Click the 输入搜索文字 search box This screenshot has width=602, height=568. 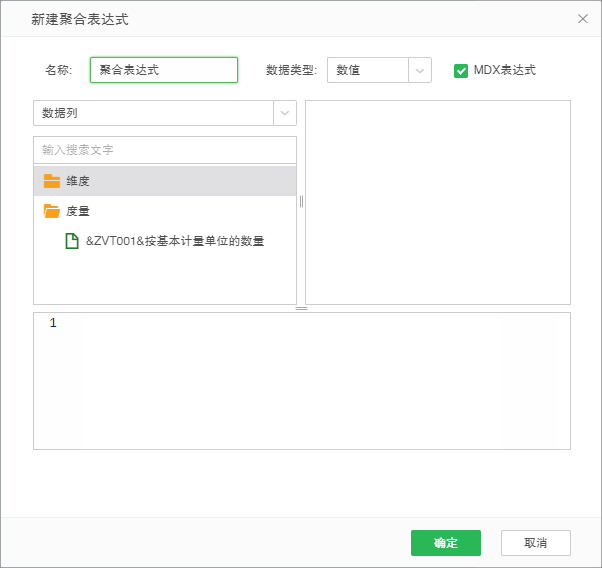click(165, 150)
